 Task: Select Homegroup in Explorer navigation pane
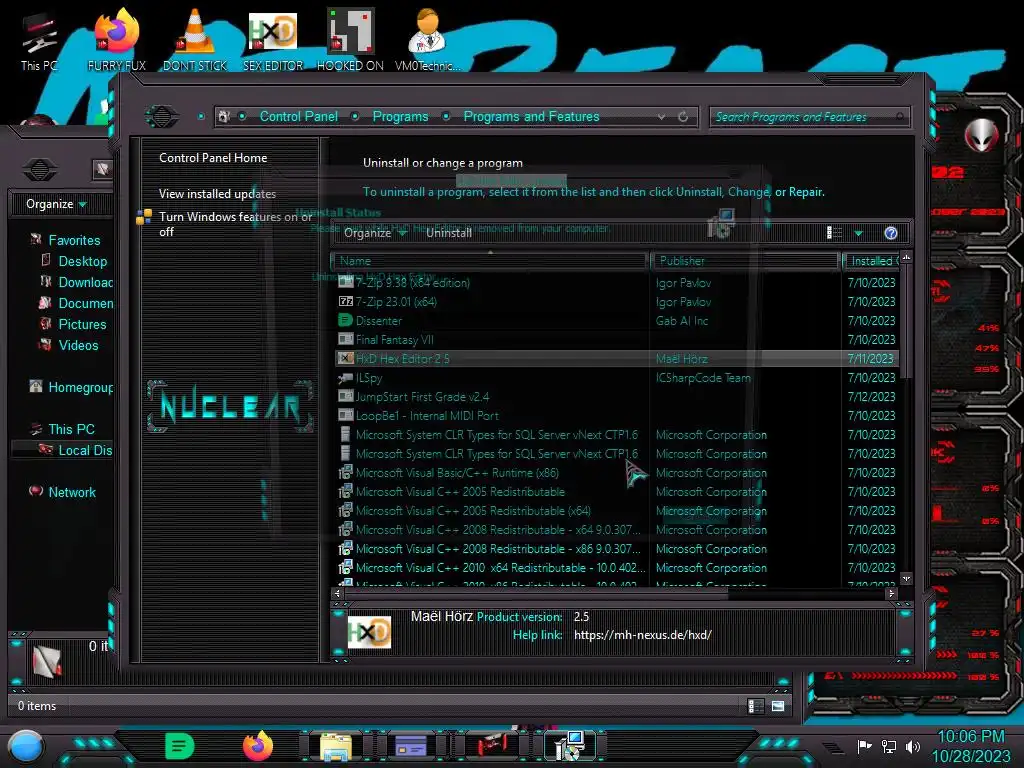coord(80,387)
